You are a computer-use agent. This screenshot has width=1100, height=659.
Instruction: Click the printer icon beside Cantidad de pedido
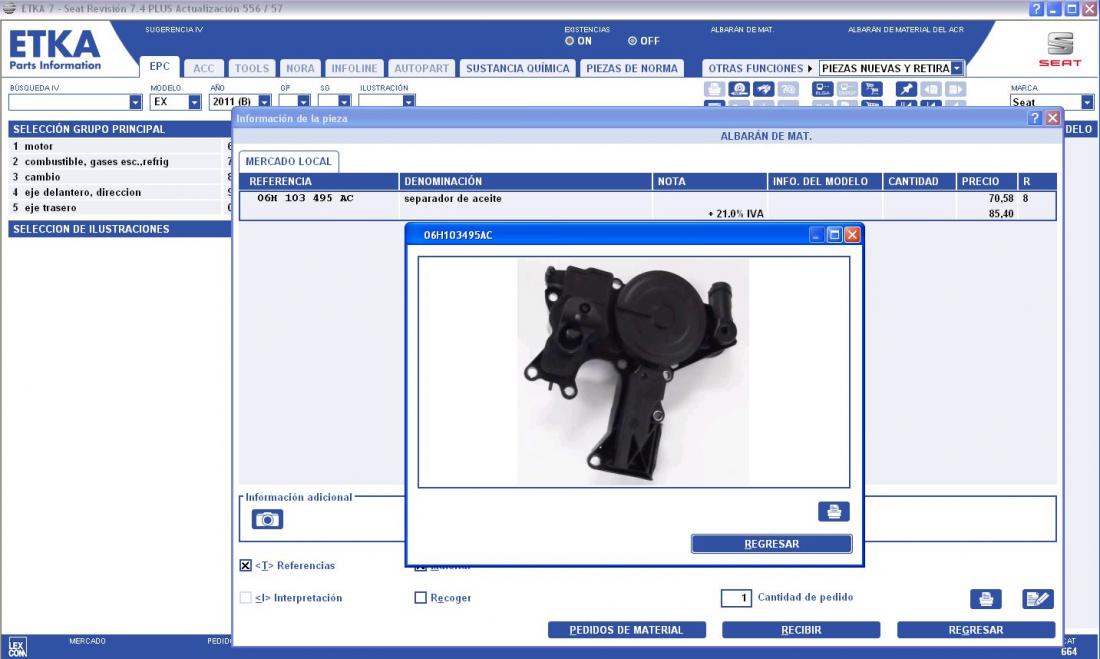[x=986, y=599]
